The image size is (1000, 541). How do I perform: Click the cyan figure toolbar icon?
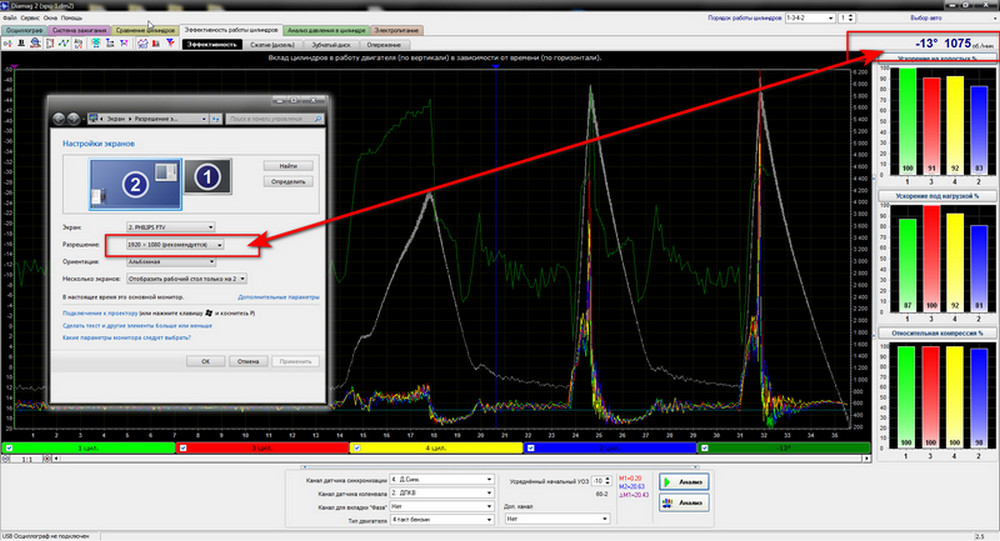(x=96, y=43)
